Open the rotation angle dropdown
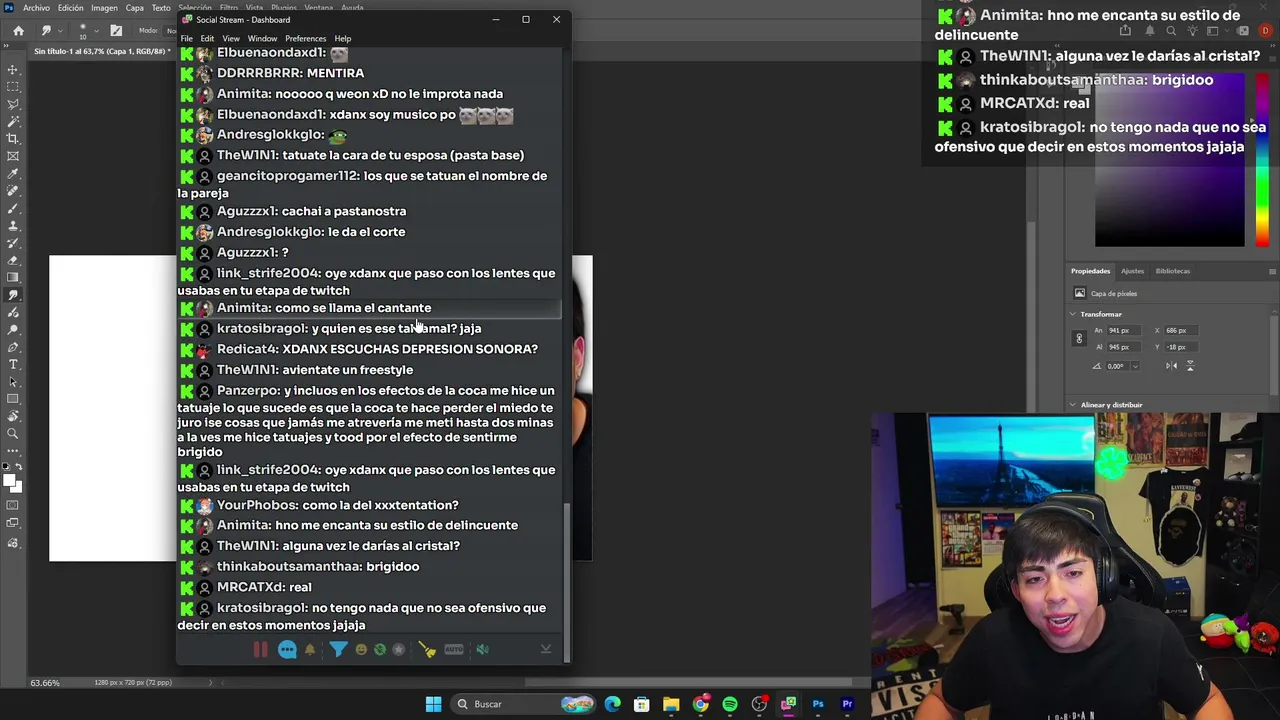Screen dimensions: 1280x720 tap(1134, 366)
